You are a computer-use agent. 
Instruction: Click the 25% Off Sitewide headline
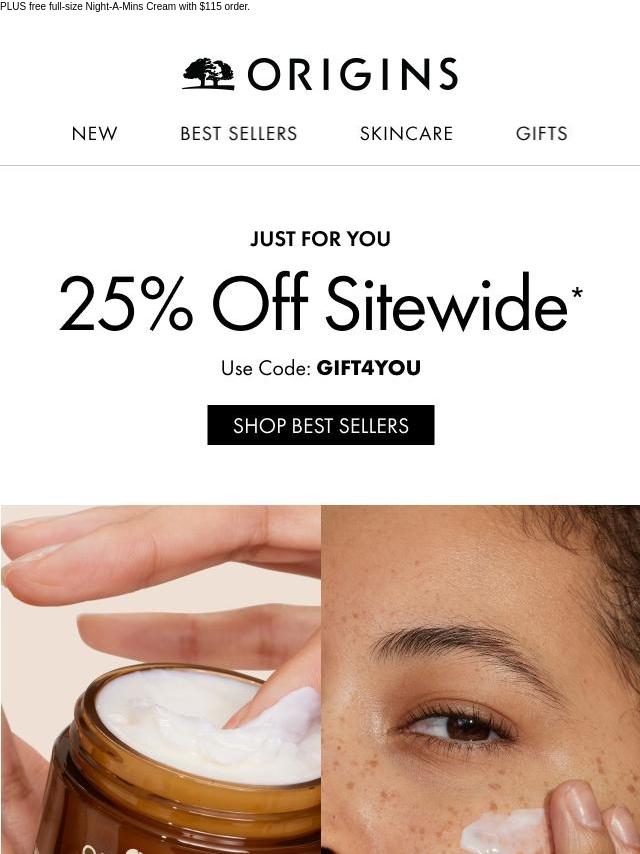[314, 302]
